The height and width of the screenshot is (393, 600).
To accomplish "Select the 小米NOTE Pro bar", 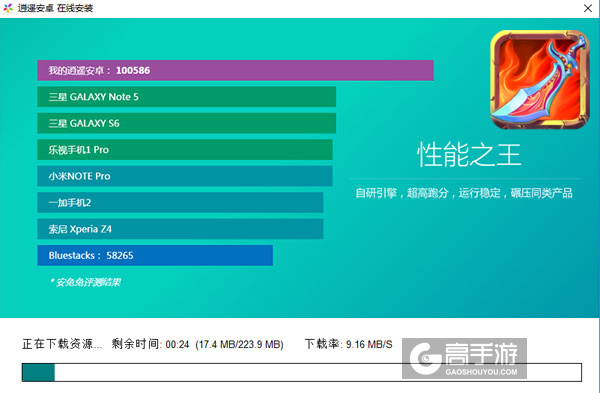I will click(185, 176).
